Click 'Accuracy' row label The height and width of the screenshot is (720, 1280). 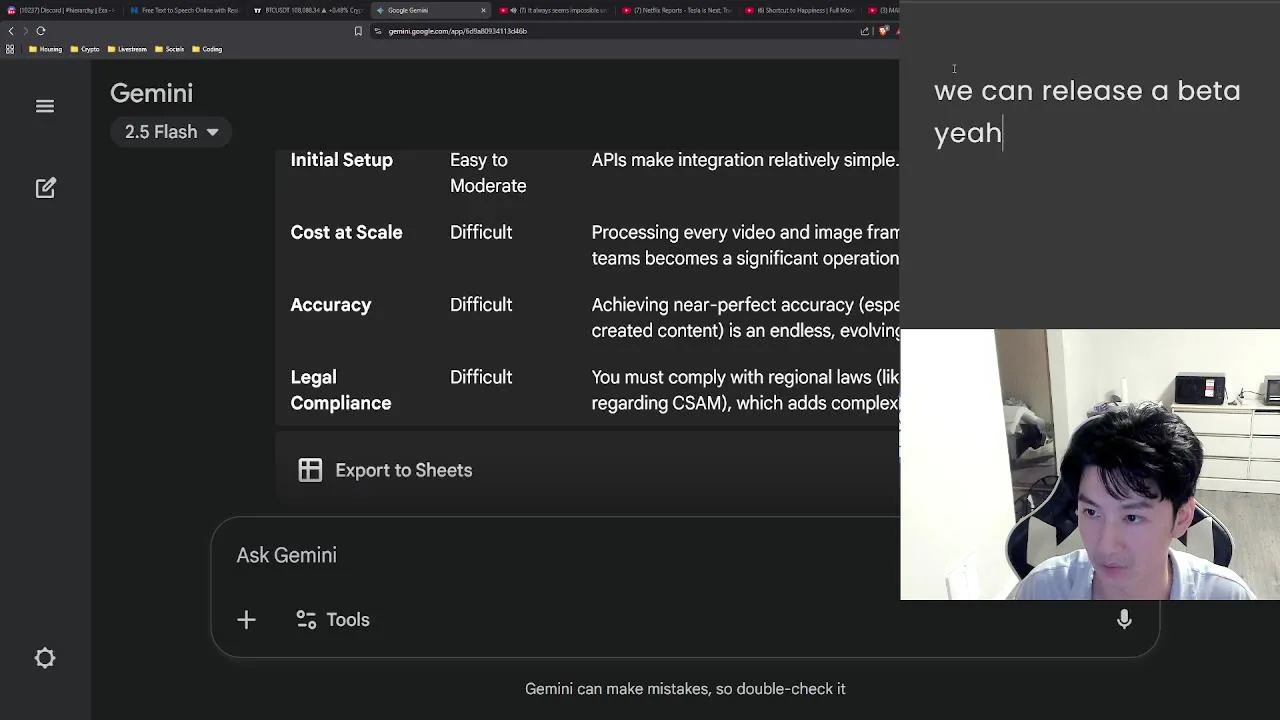click(x=330, y=305)
